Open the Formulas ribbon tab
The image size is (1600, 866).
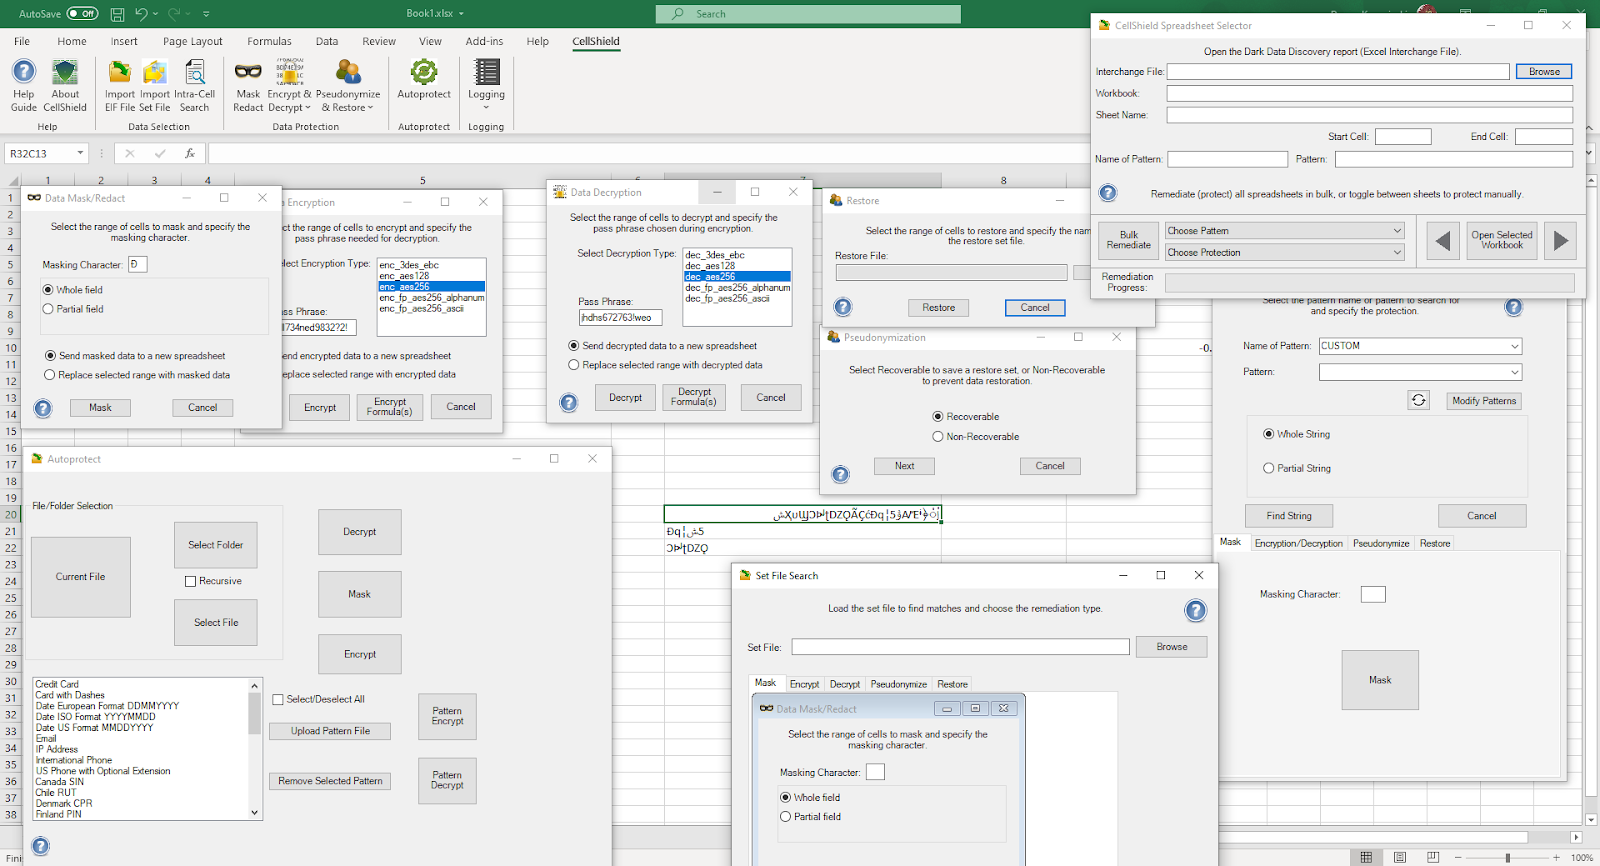(269, 41)
